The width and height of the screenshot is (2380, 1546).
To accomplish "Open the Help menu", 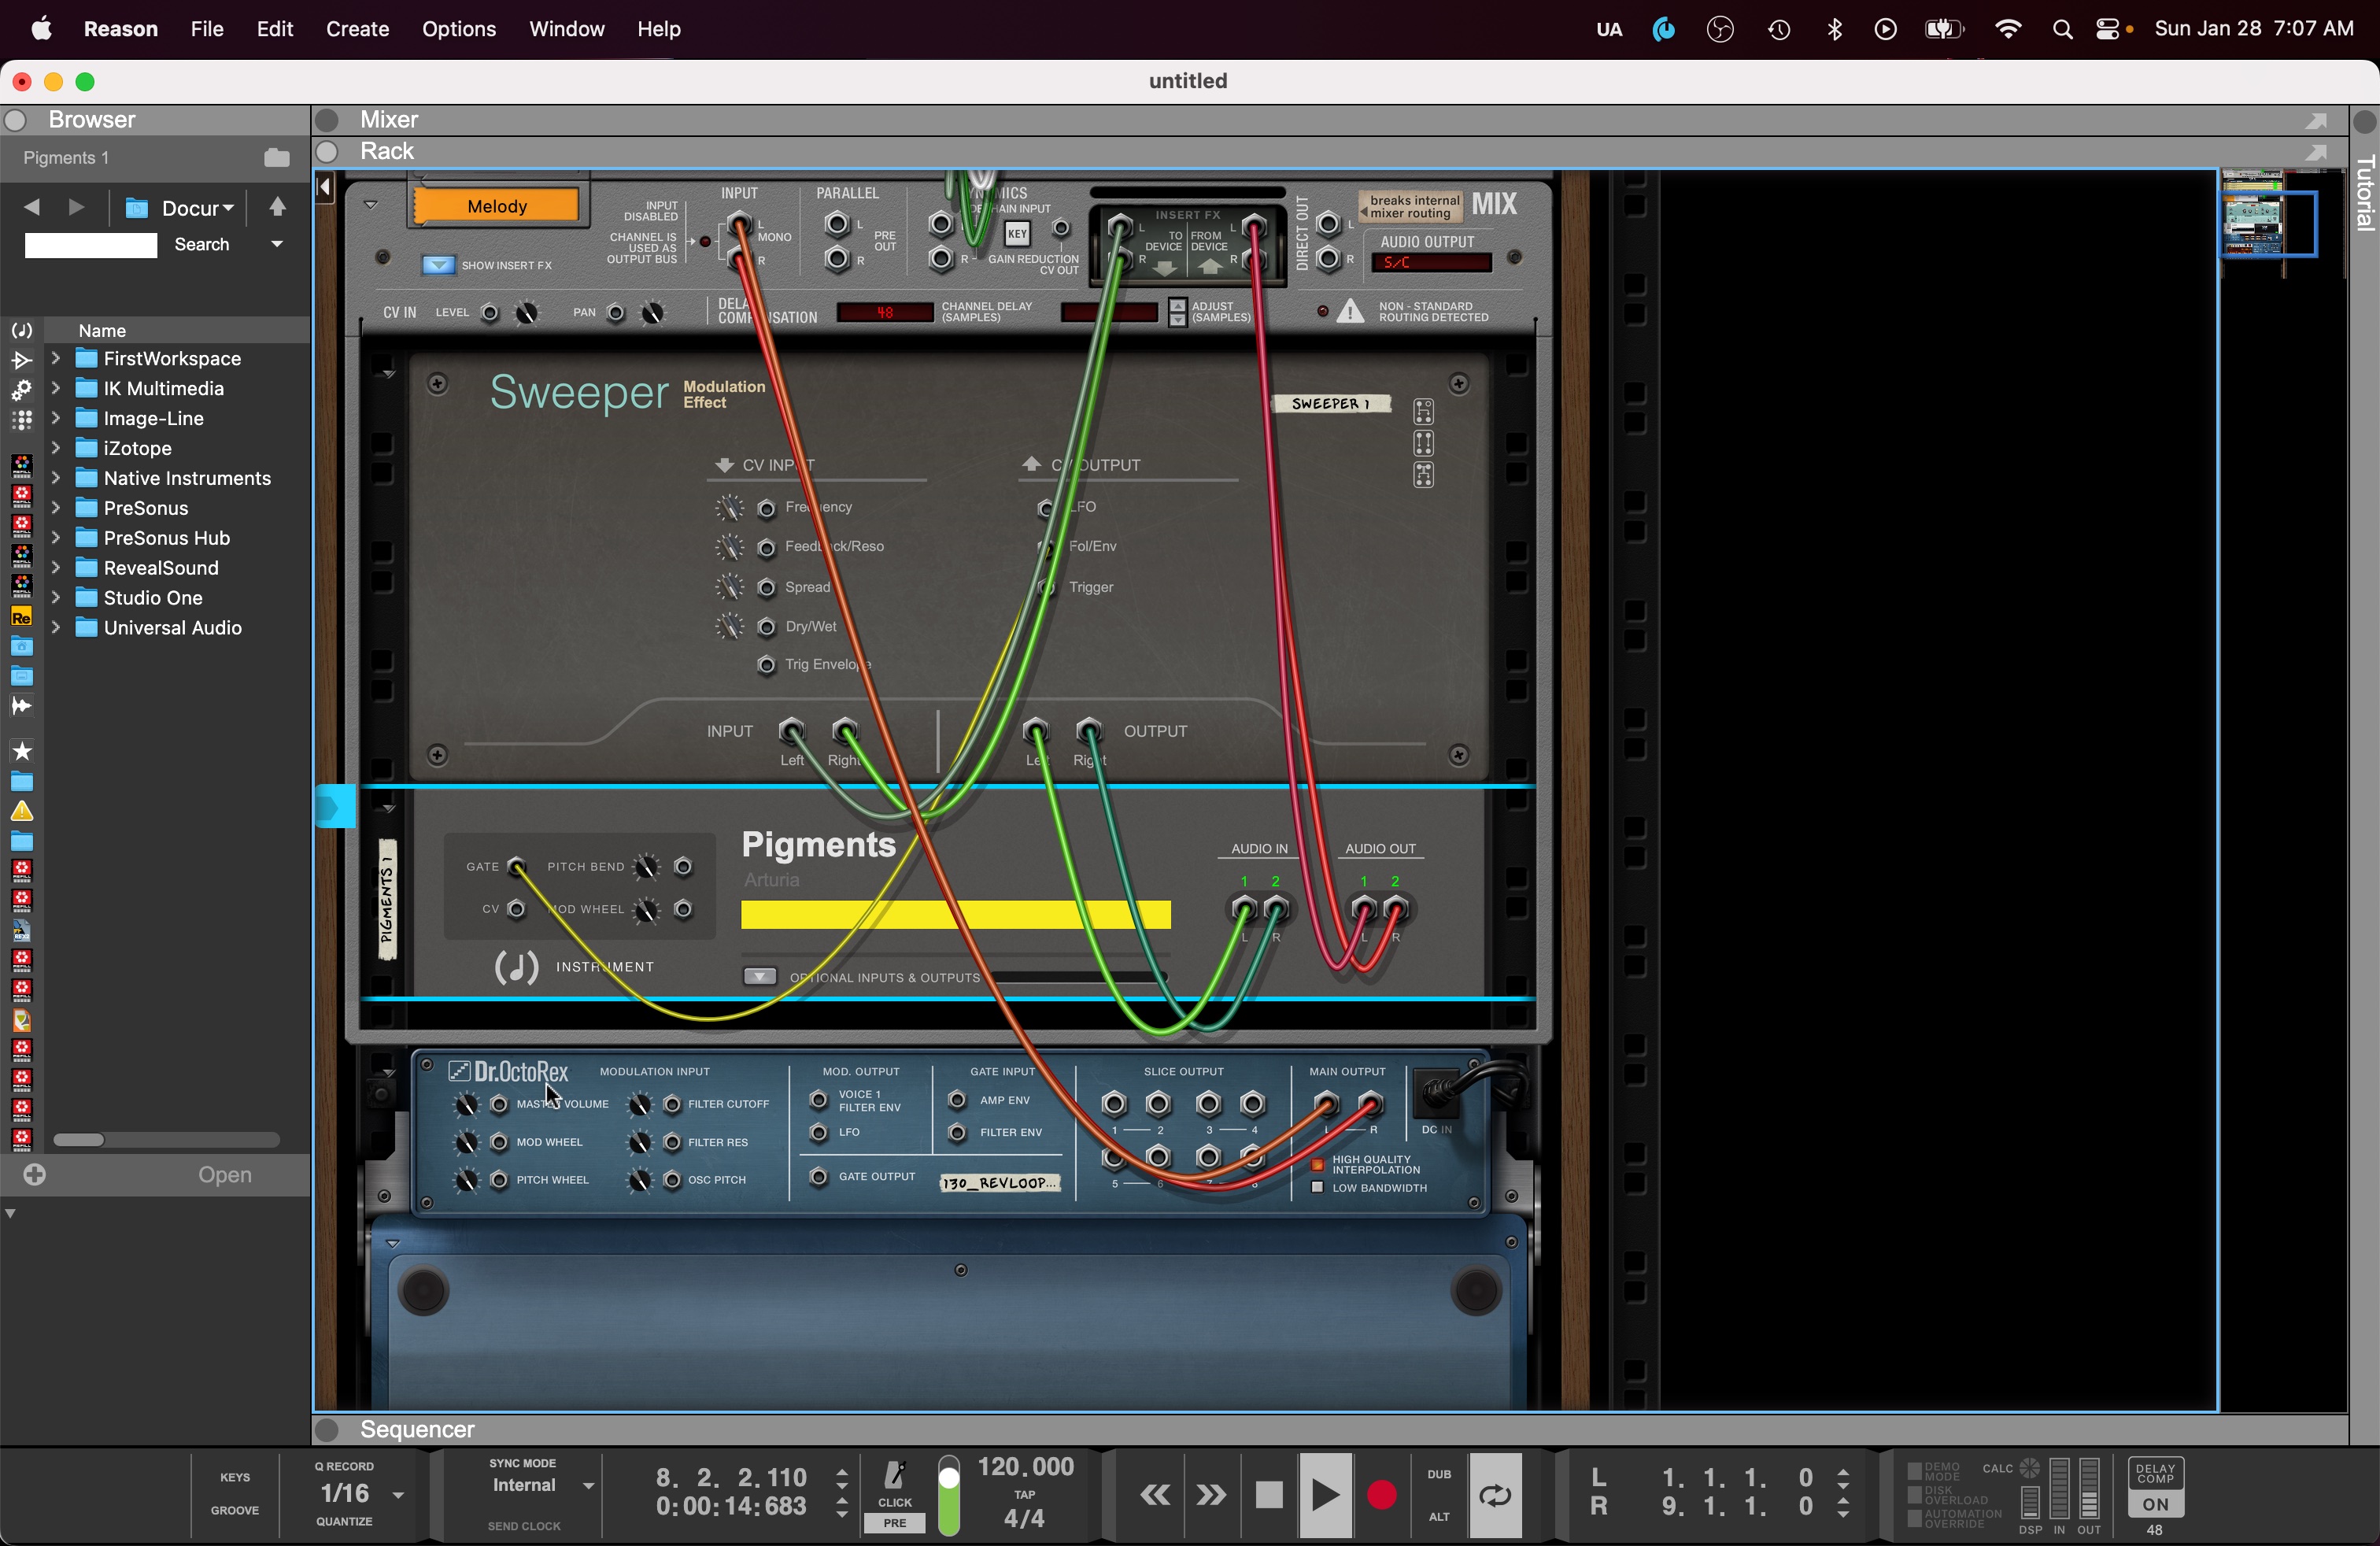I will point(659,29).
